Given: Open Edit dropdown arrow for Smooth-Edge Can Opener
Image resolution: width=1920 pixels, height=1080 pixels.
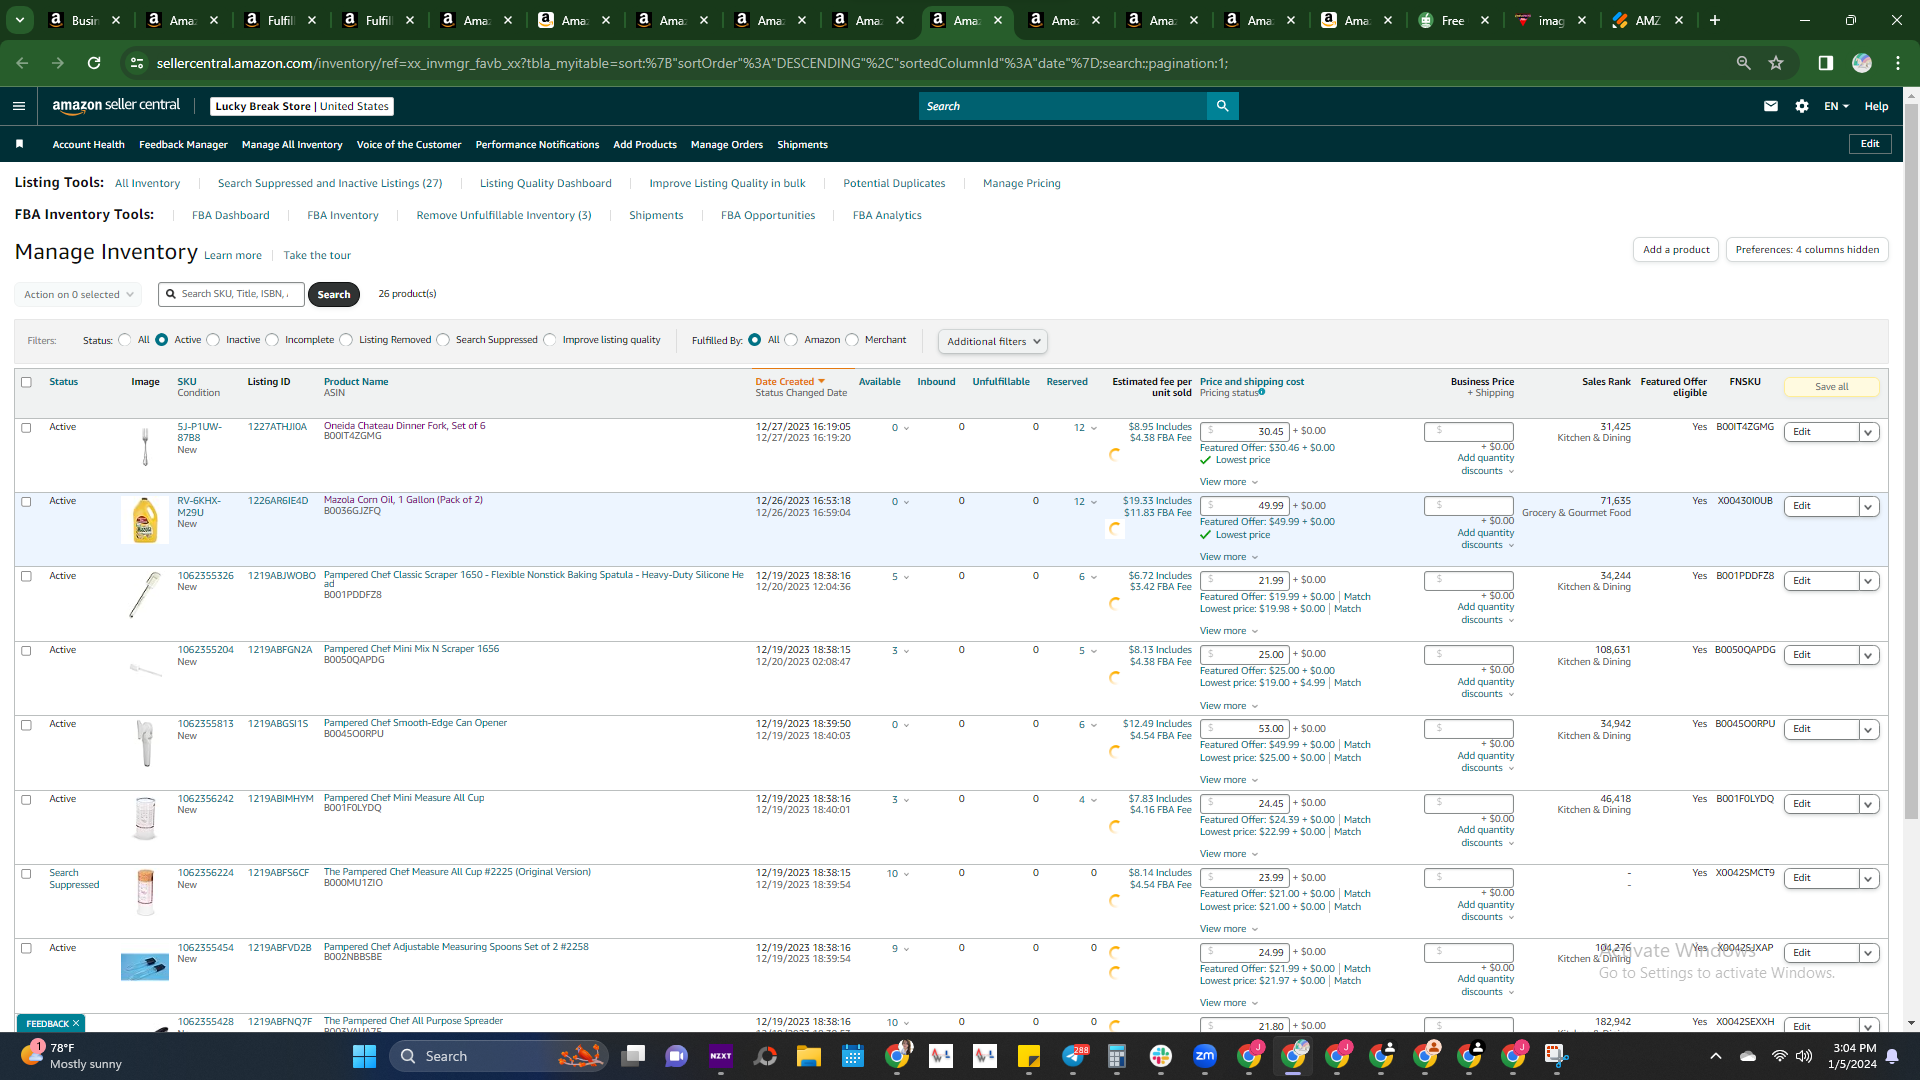Looking at the screenshot, I should pos(1868,730).
